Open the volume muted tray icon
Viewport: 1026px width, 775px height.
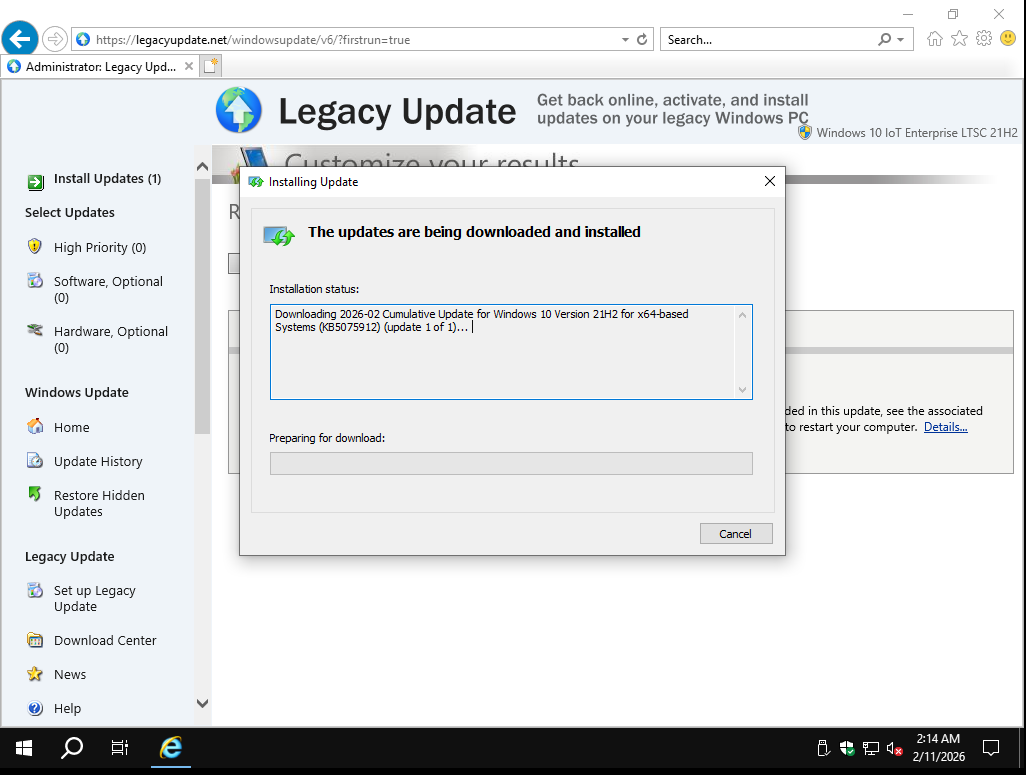pyautogui.click(x=894, y=748)
